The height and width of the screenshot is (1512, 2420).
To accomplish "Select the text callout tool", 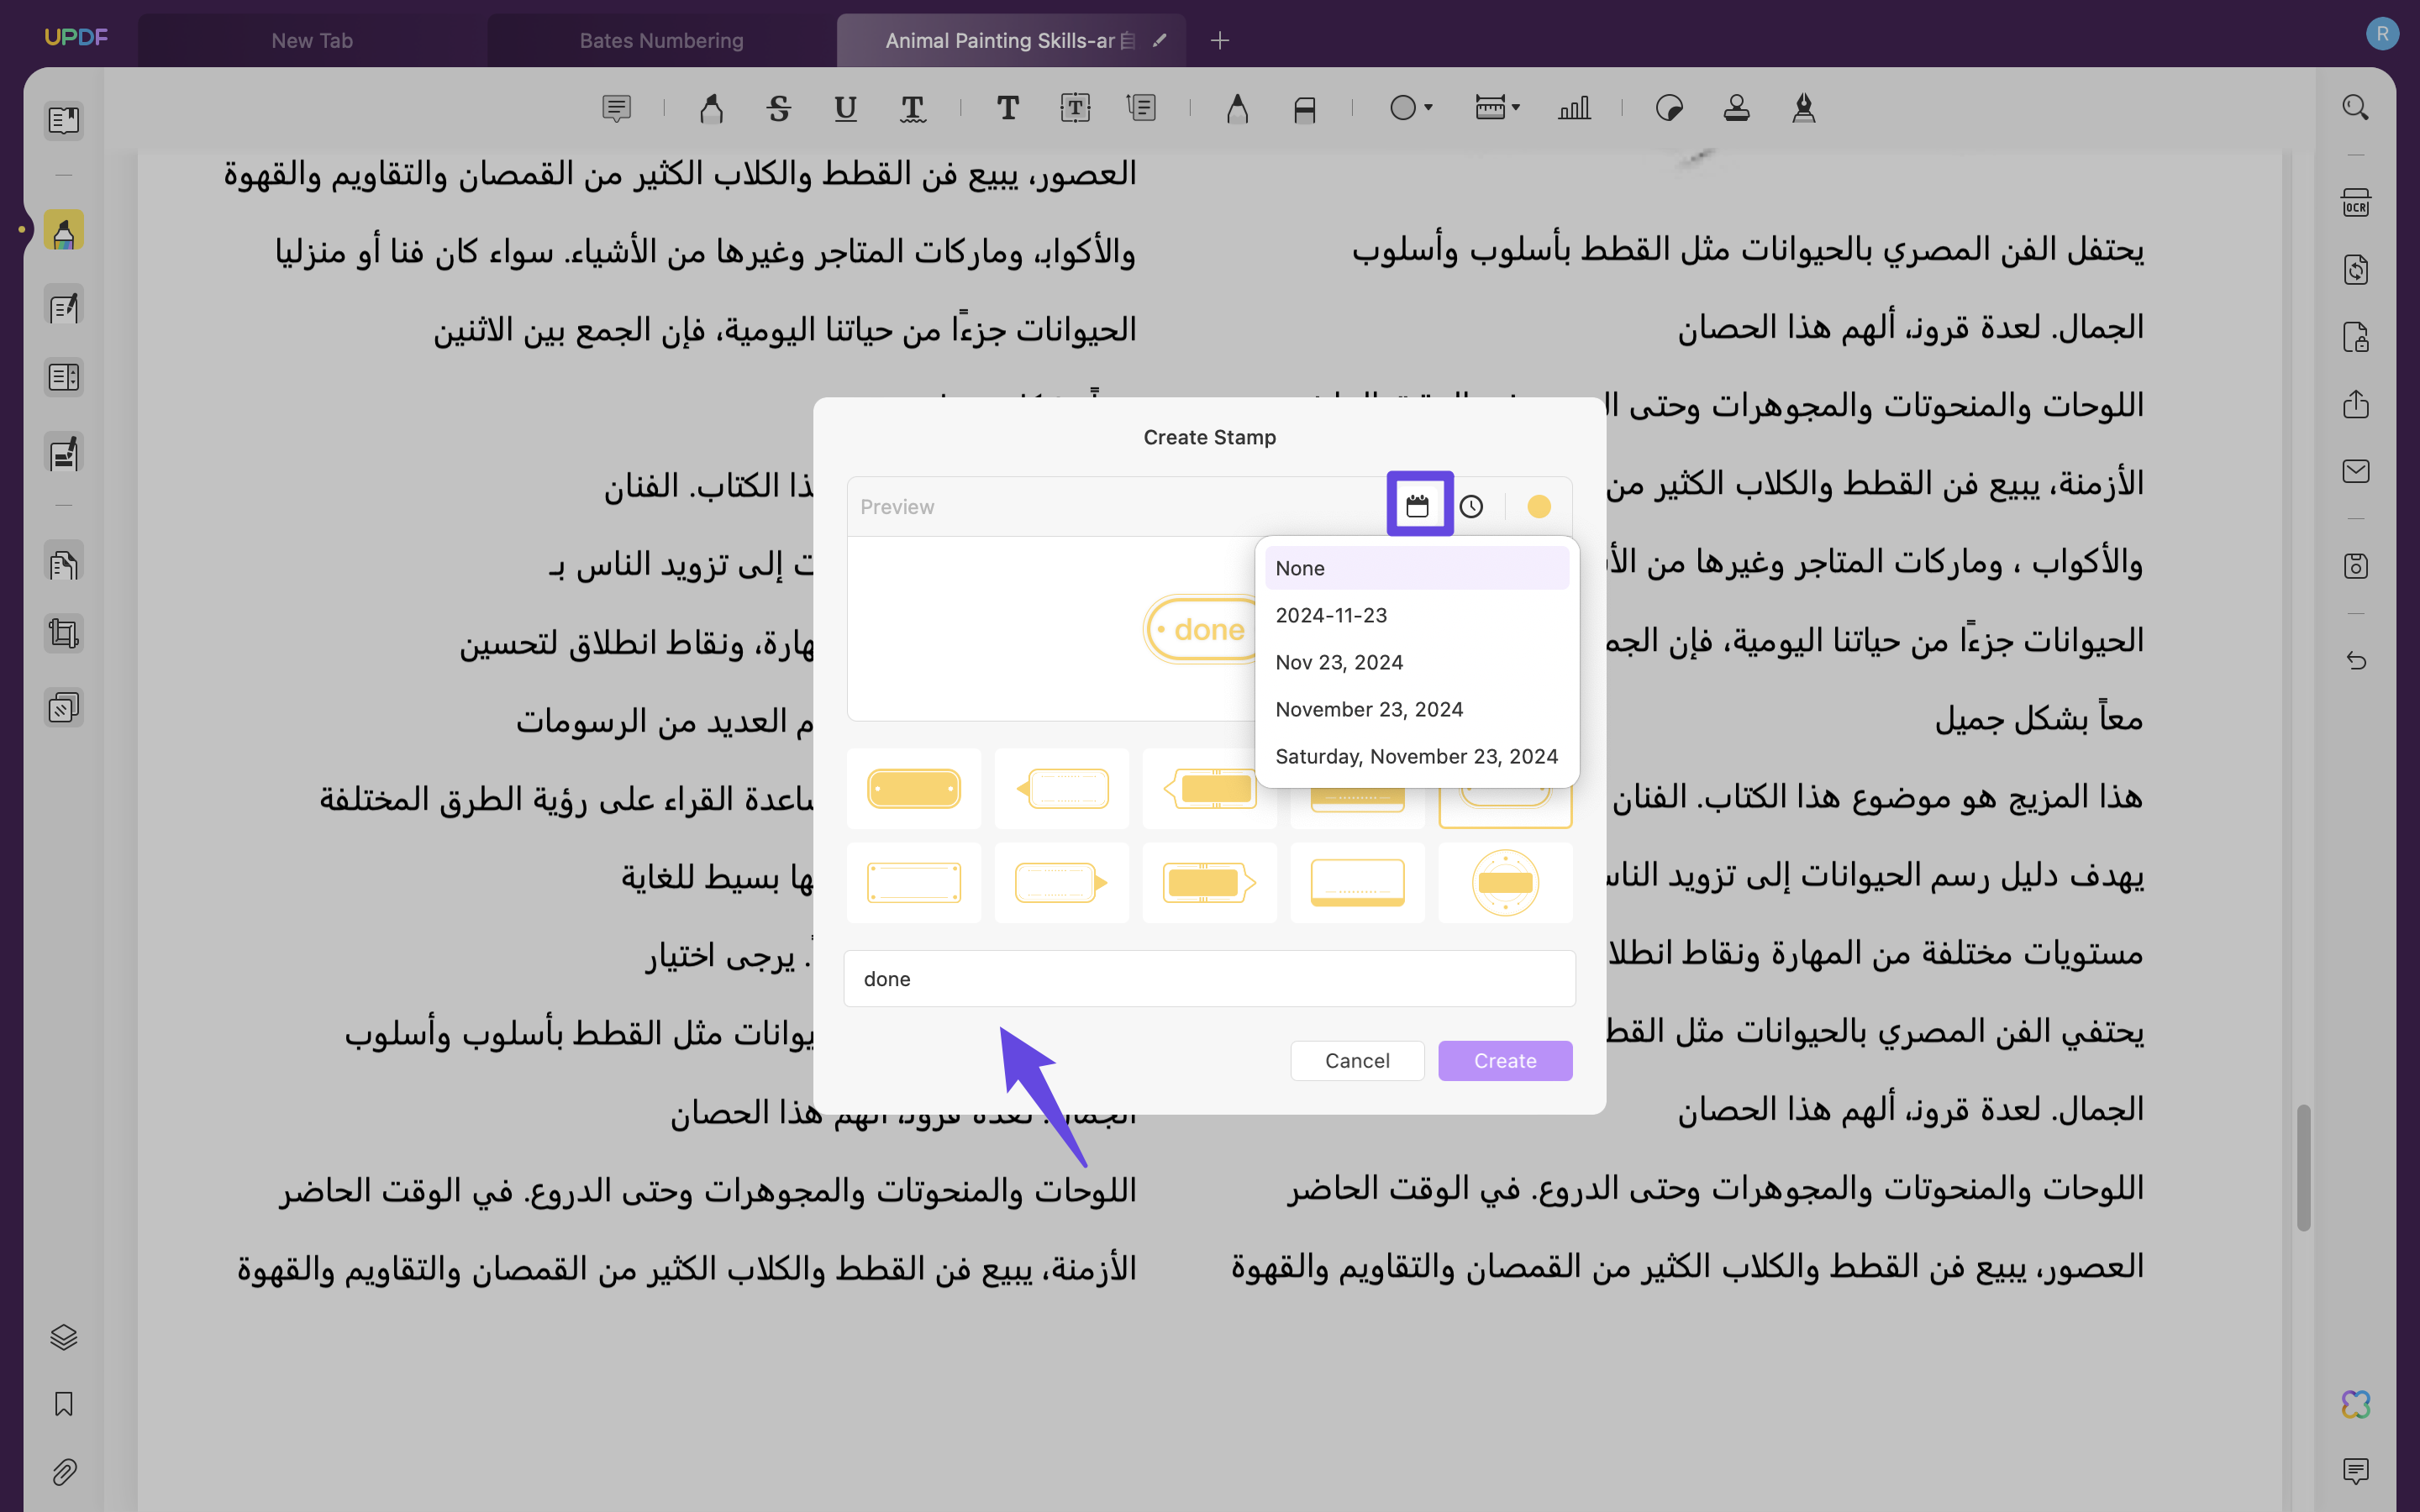I will pyautogui.click(x=1141, y=108).
